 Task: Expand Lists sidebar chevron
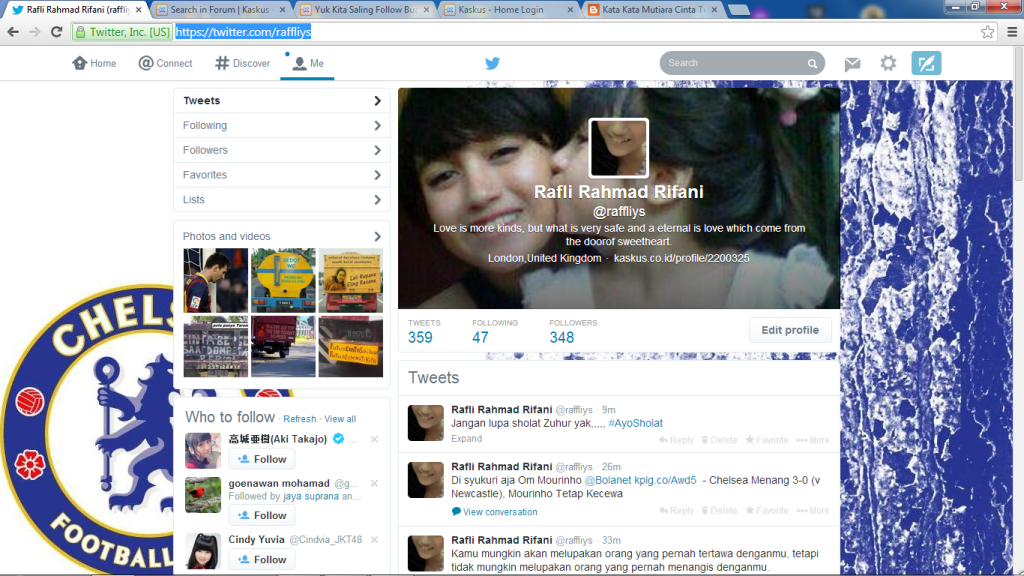[377, 200]
